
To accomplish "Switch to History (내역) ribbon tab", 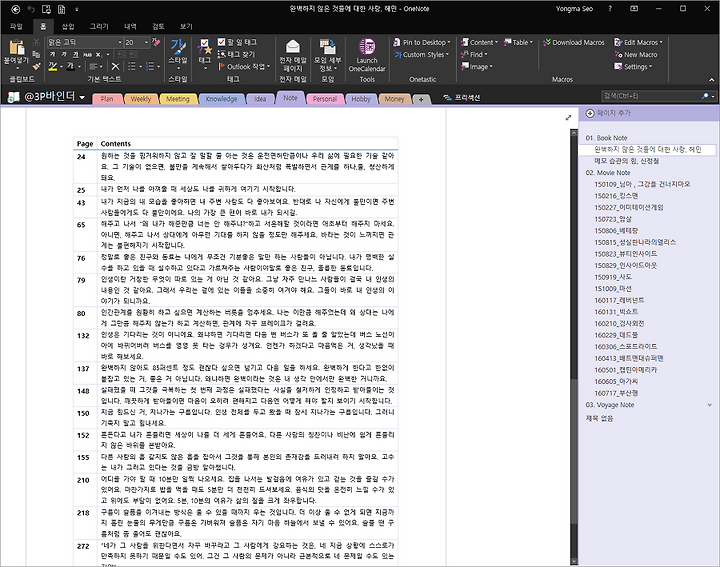I will click(x=130, y=26).
